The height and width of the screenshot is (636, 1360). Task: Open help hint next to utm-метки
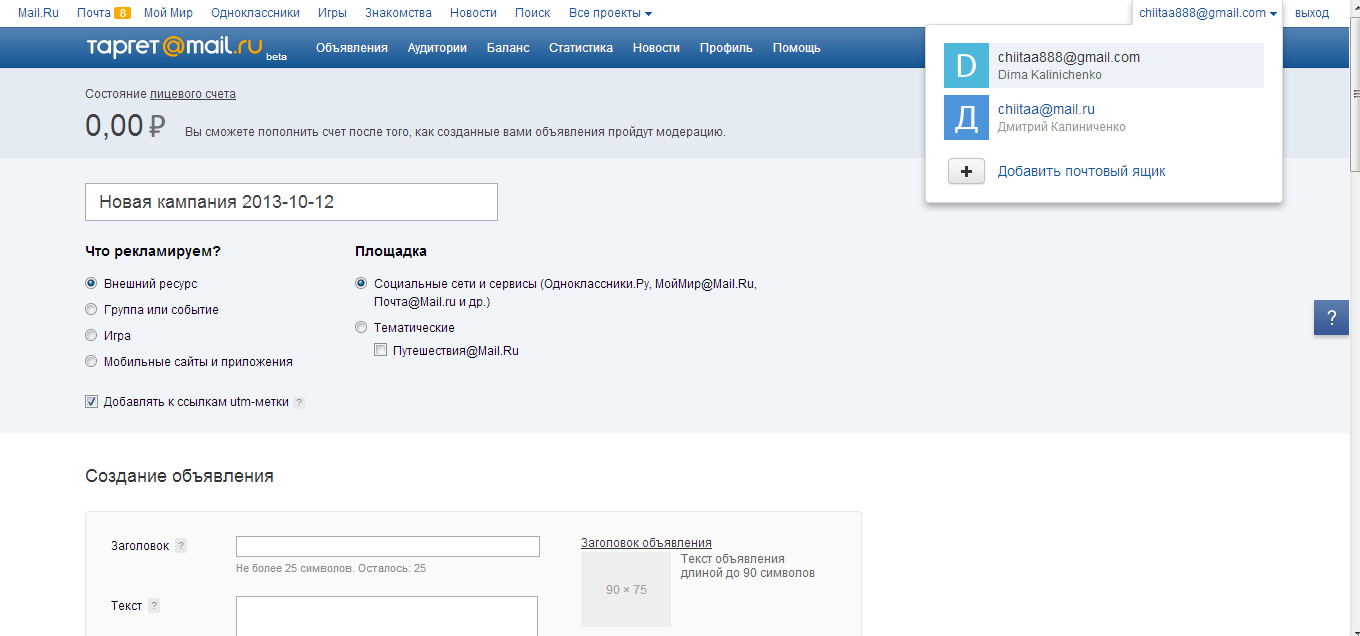click(298, 402)
